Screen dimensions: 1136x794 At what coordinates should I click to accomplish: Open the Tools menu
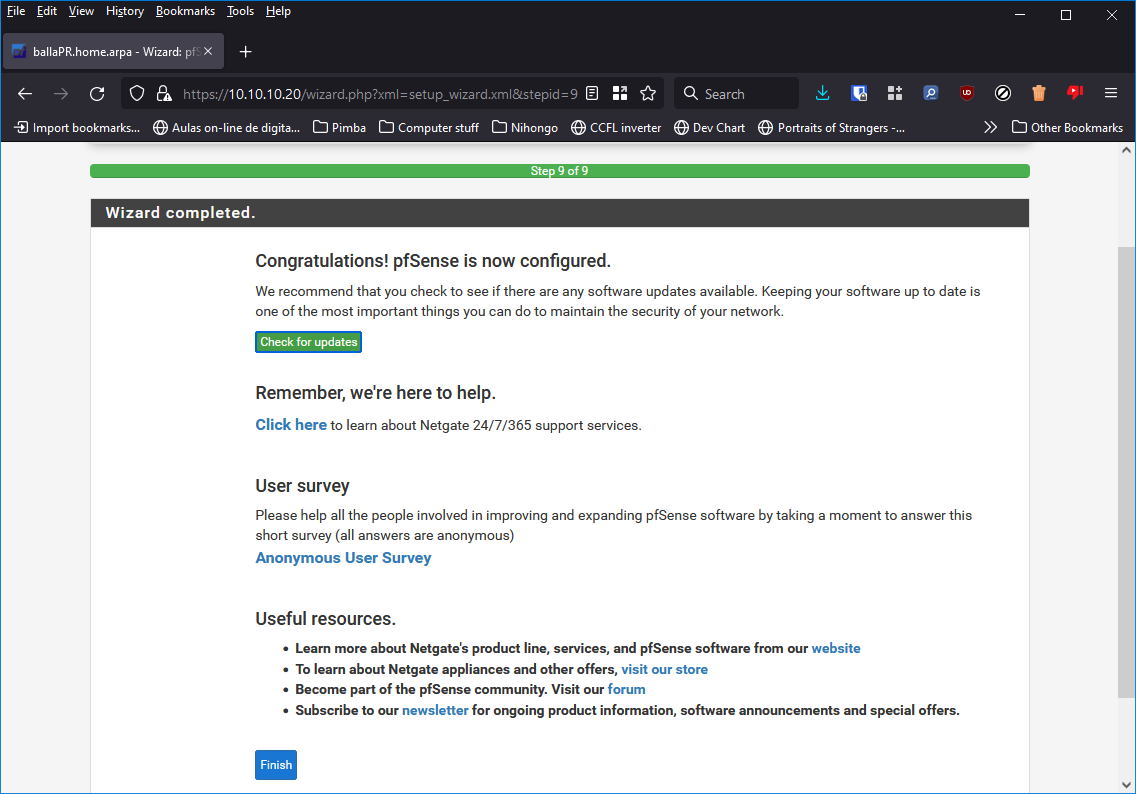240,11
